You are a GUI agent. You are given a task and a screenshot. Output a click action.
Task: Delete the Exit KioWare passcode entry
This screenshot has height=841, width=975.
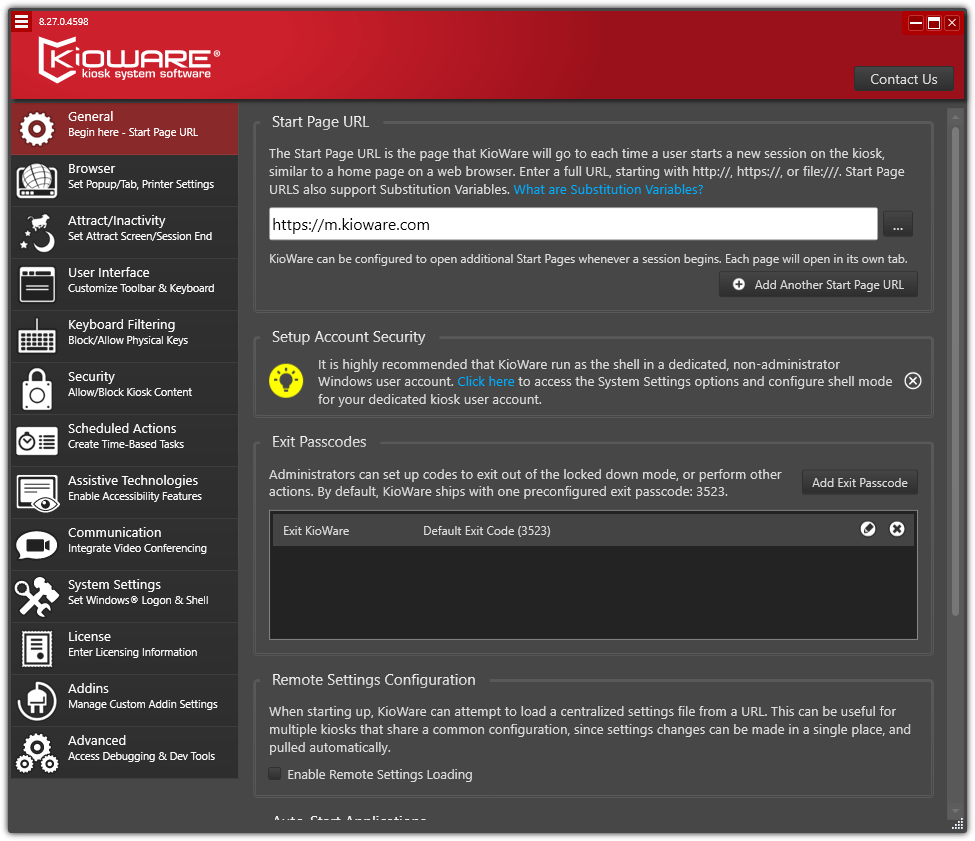point(897,529)
